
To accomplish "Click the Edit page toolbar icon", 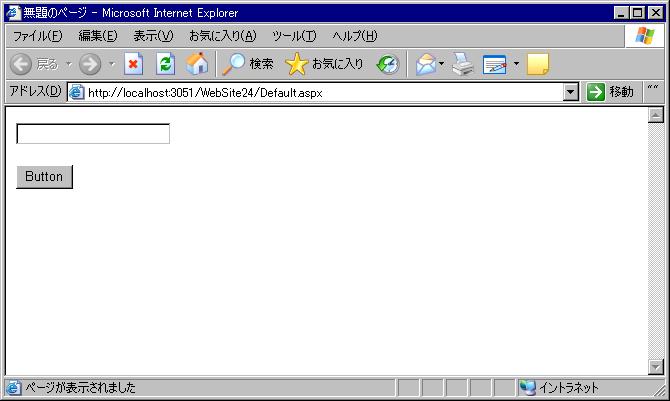I will point(494,65).
